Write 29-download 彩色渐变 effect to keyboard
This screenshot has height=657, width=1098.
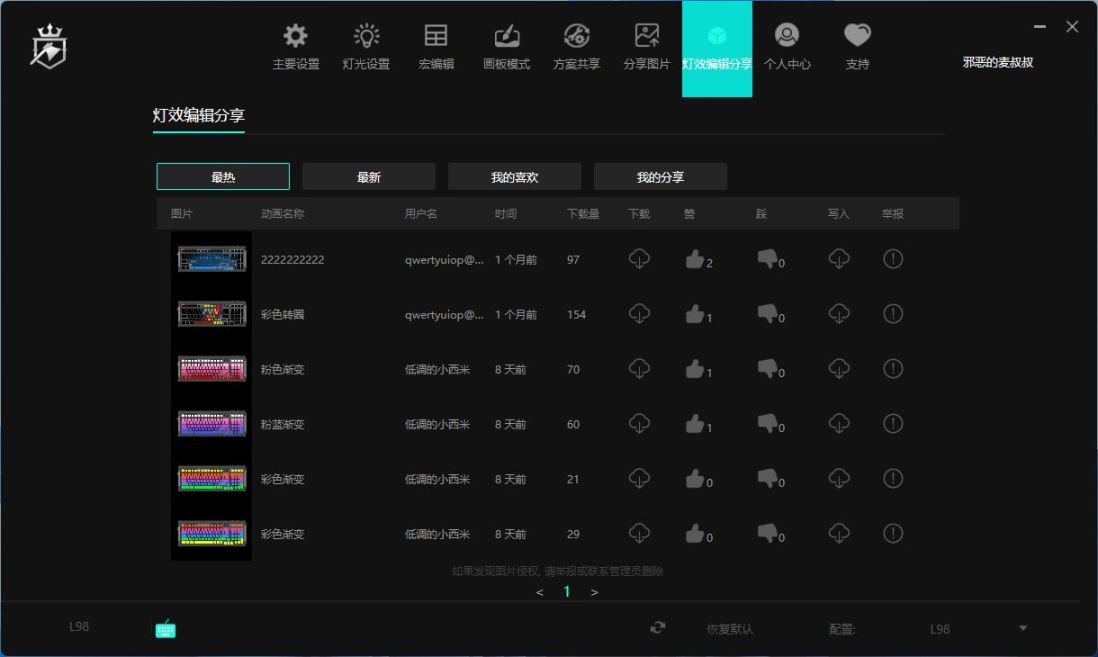coord(839,533)
